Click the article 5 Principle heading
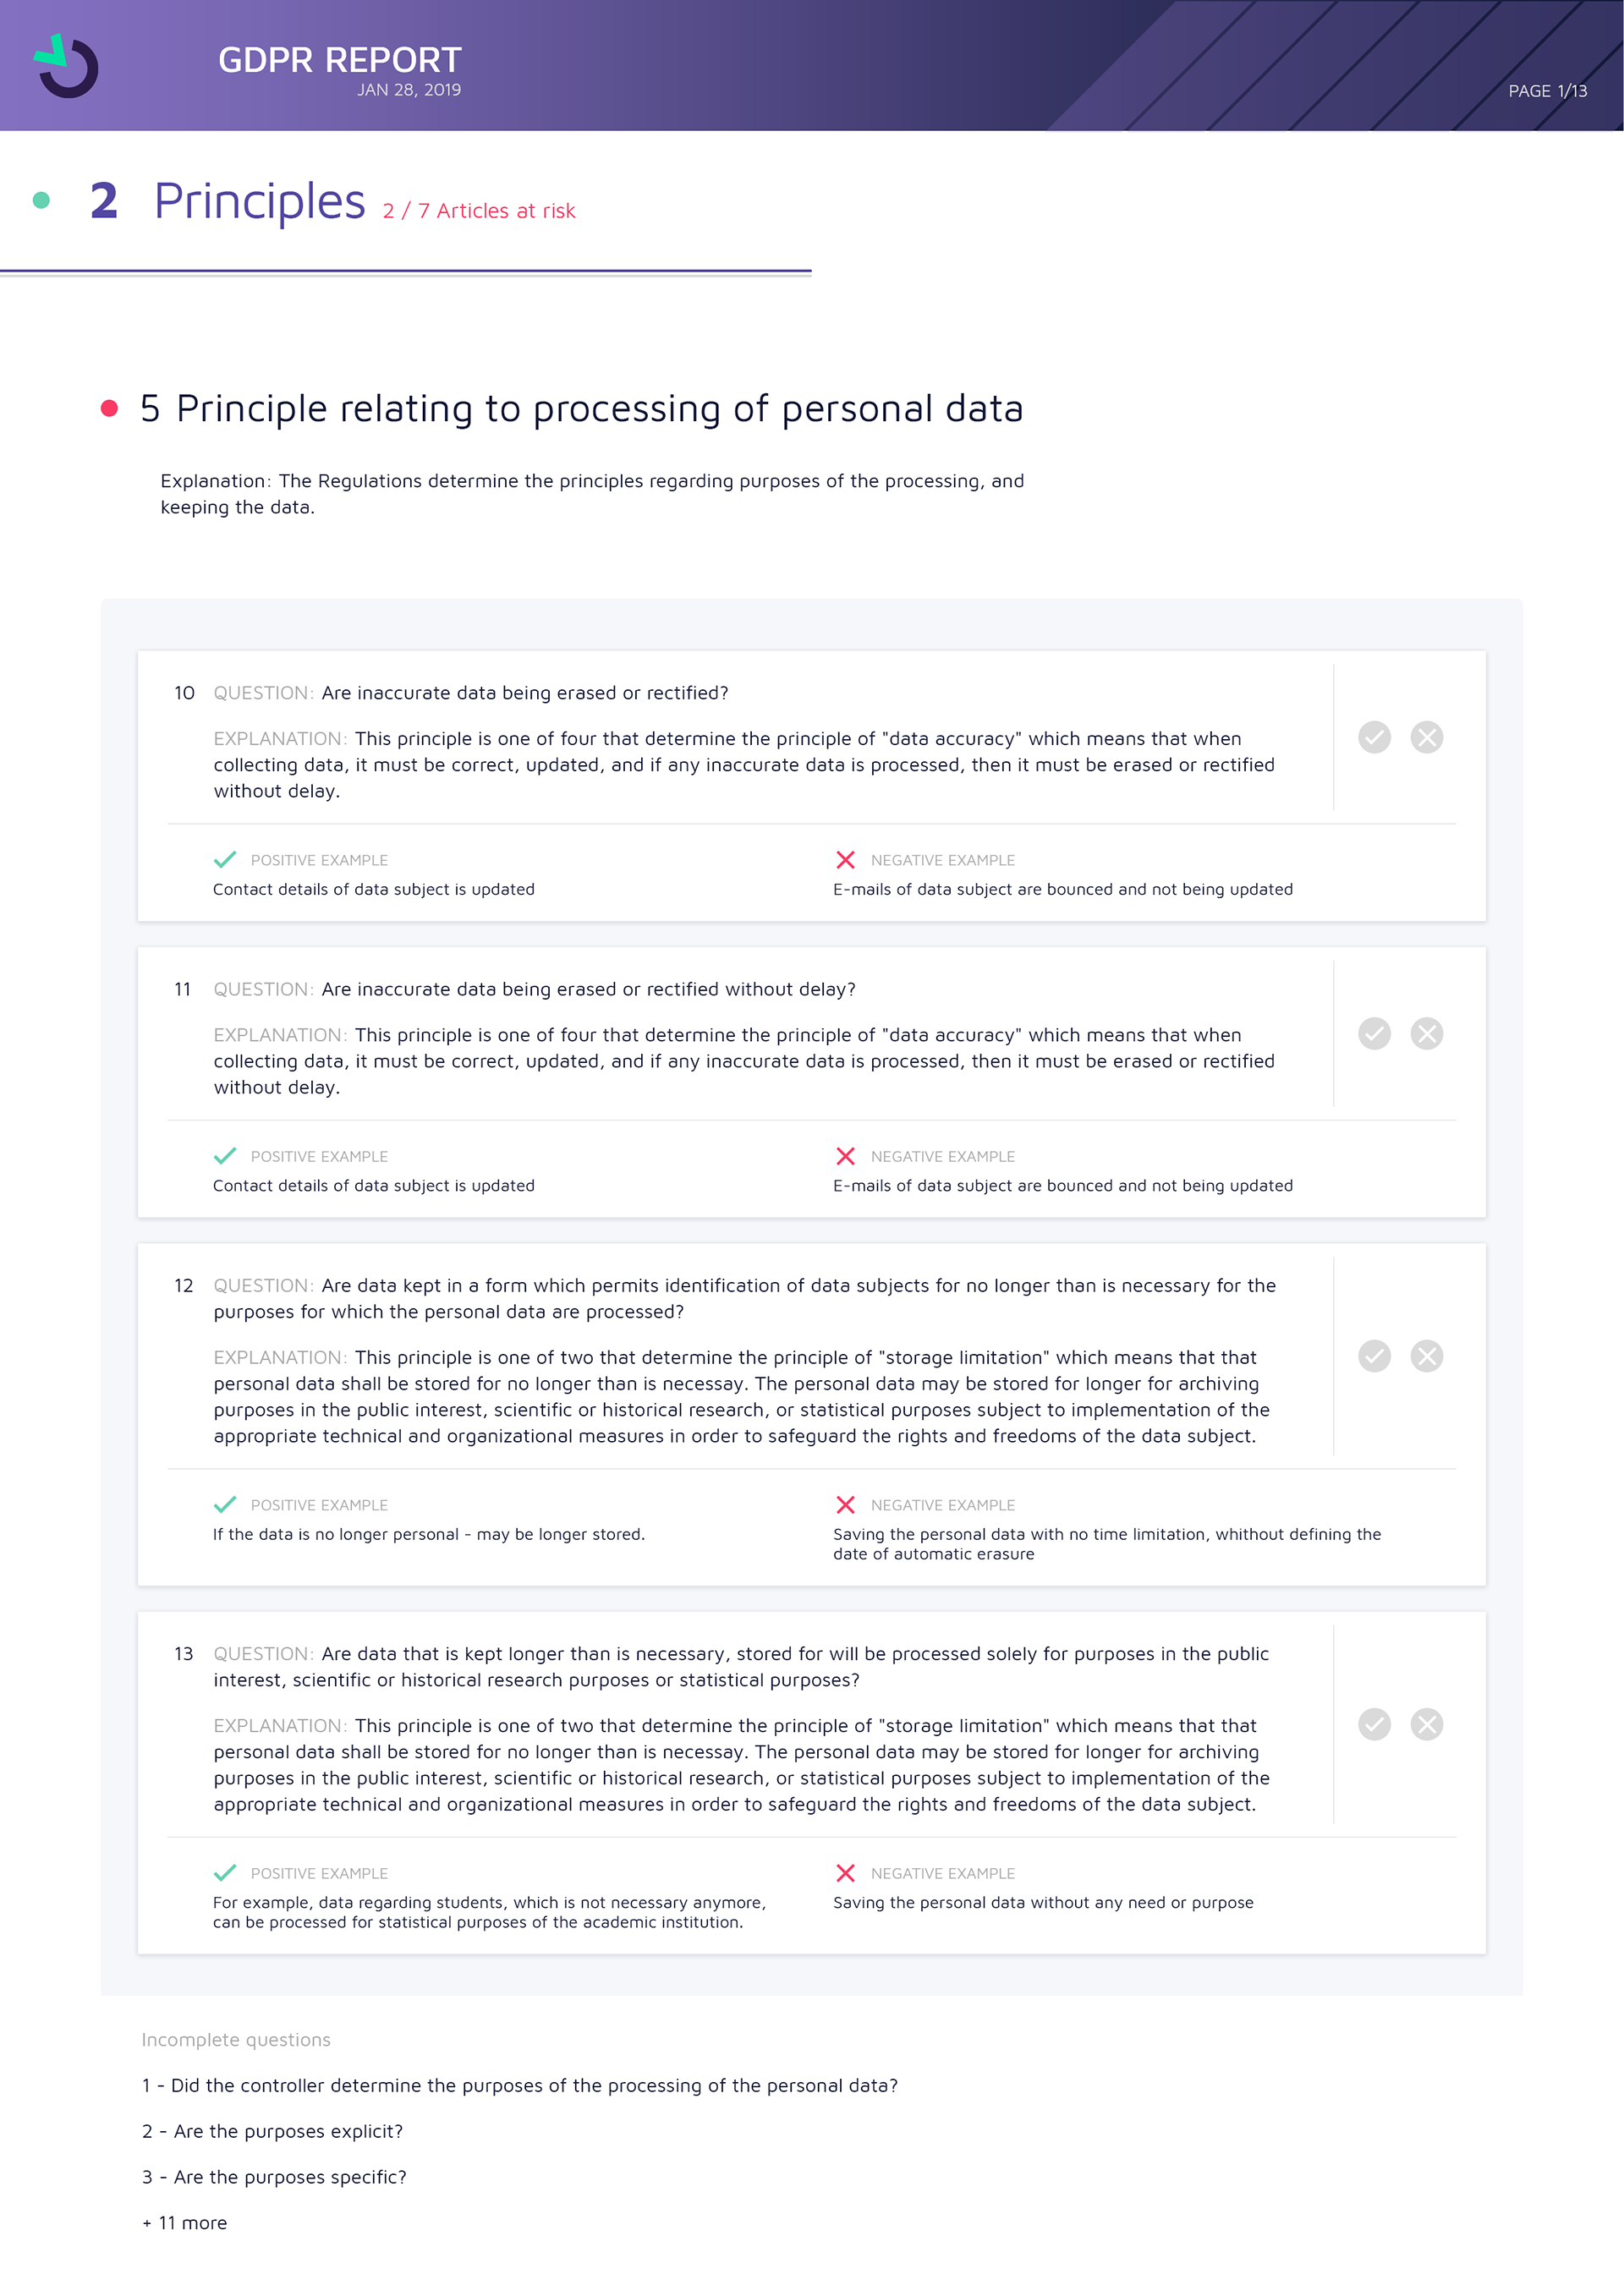Viewport: 1624px width, 2296px height. pyautogui.click(x=582, y=408)
